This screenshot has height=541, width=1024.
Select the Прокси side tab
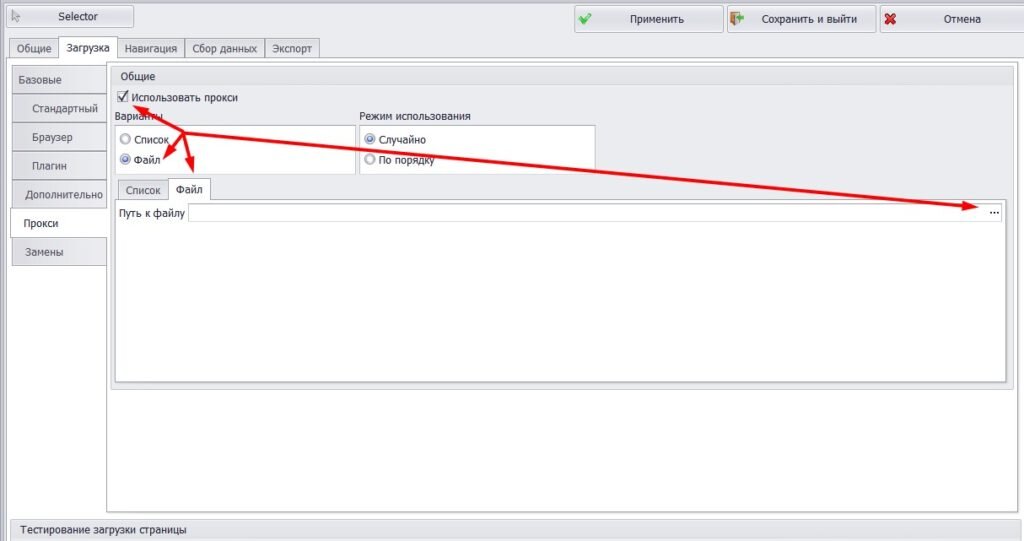(x=59, y=223)
